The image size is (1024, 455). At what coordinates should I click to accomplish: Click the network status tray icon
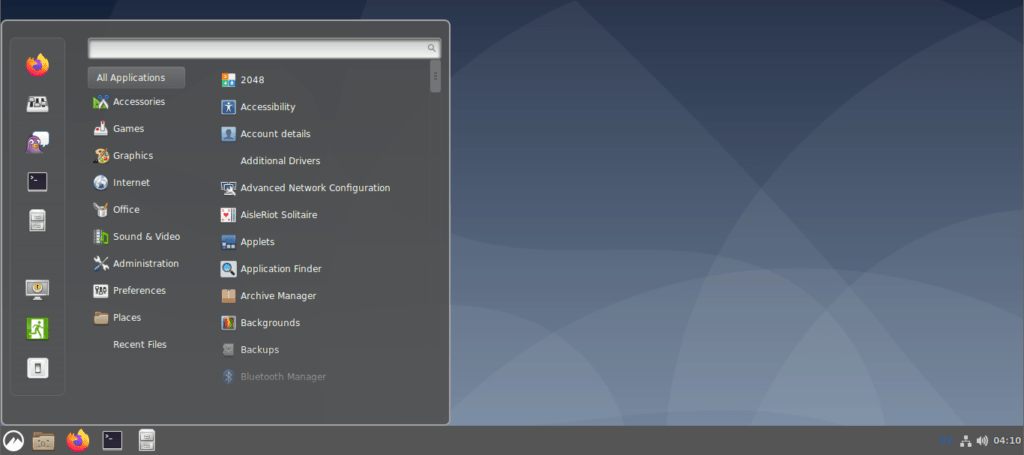(x=966, y=441)
